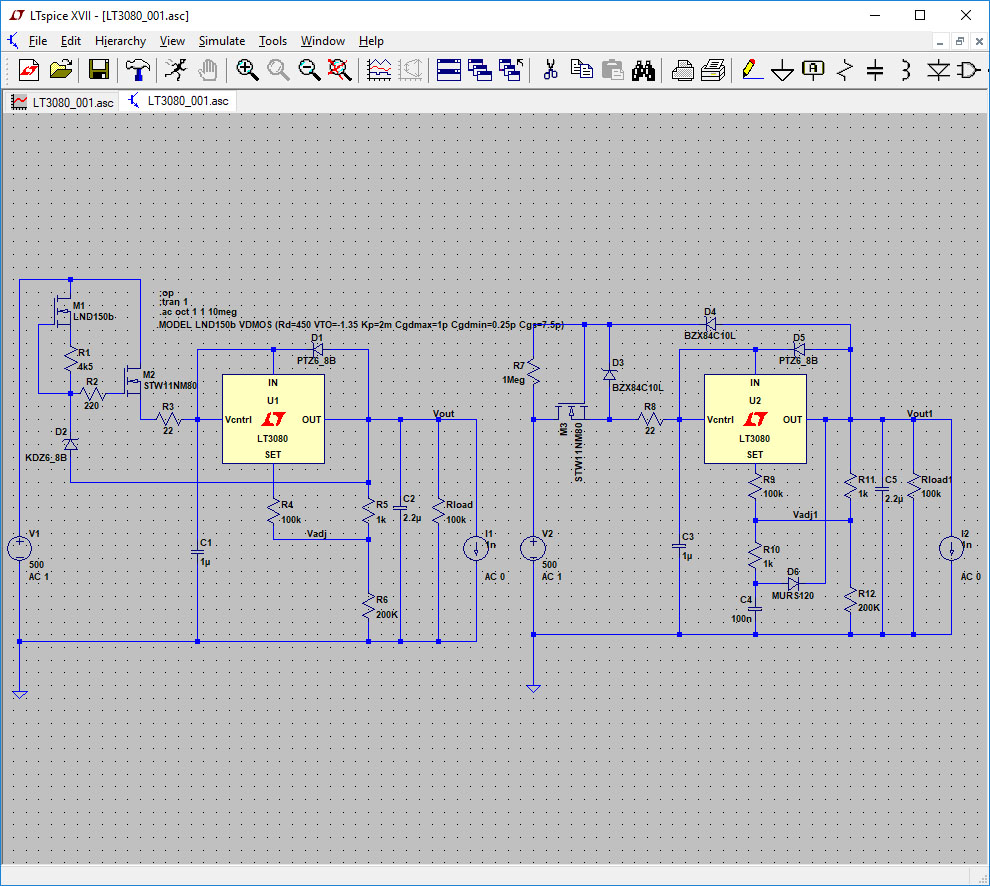Image resolution: width=990 pixels, height=886 pixels.
Task: Click the Zoom to Fit icon
Action: pos(340,69)
